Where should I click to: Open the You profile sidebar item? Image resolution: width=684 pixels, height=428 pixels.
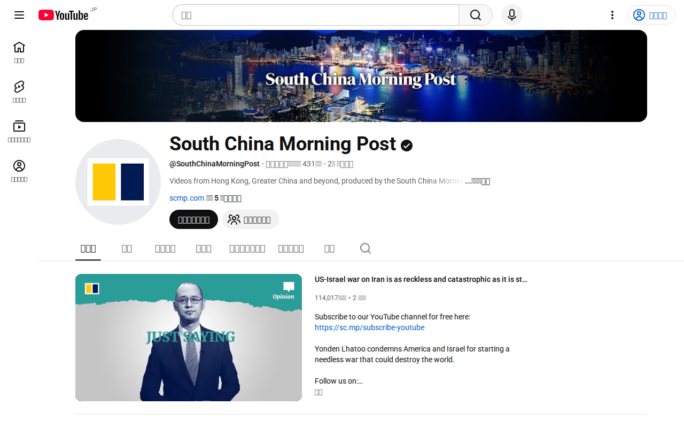[19, 171]
